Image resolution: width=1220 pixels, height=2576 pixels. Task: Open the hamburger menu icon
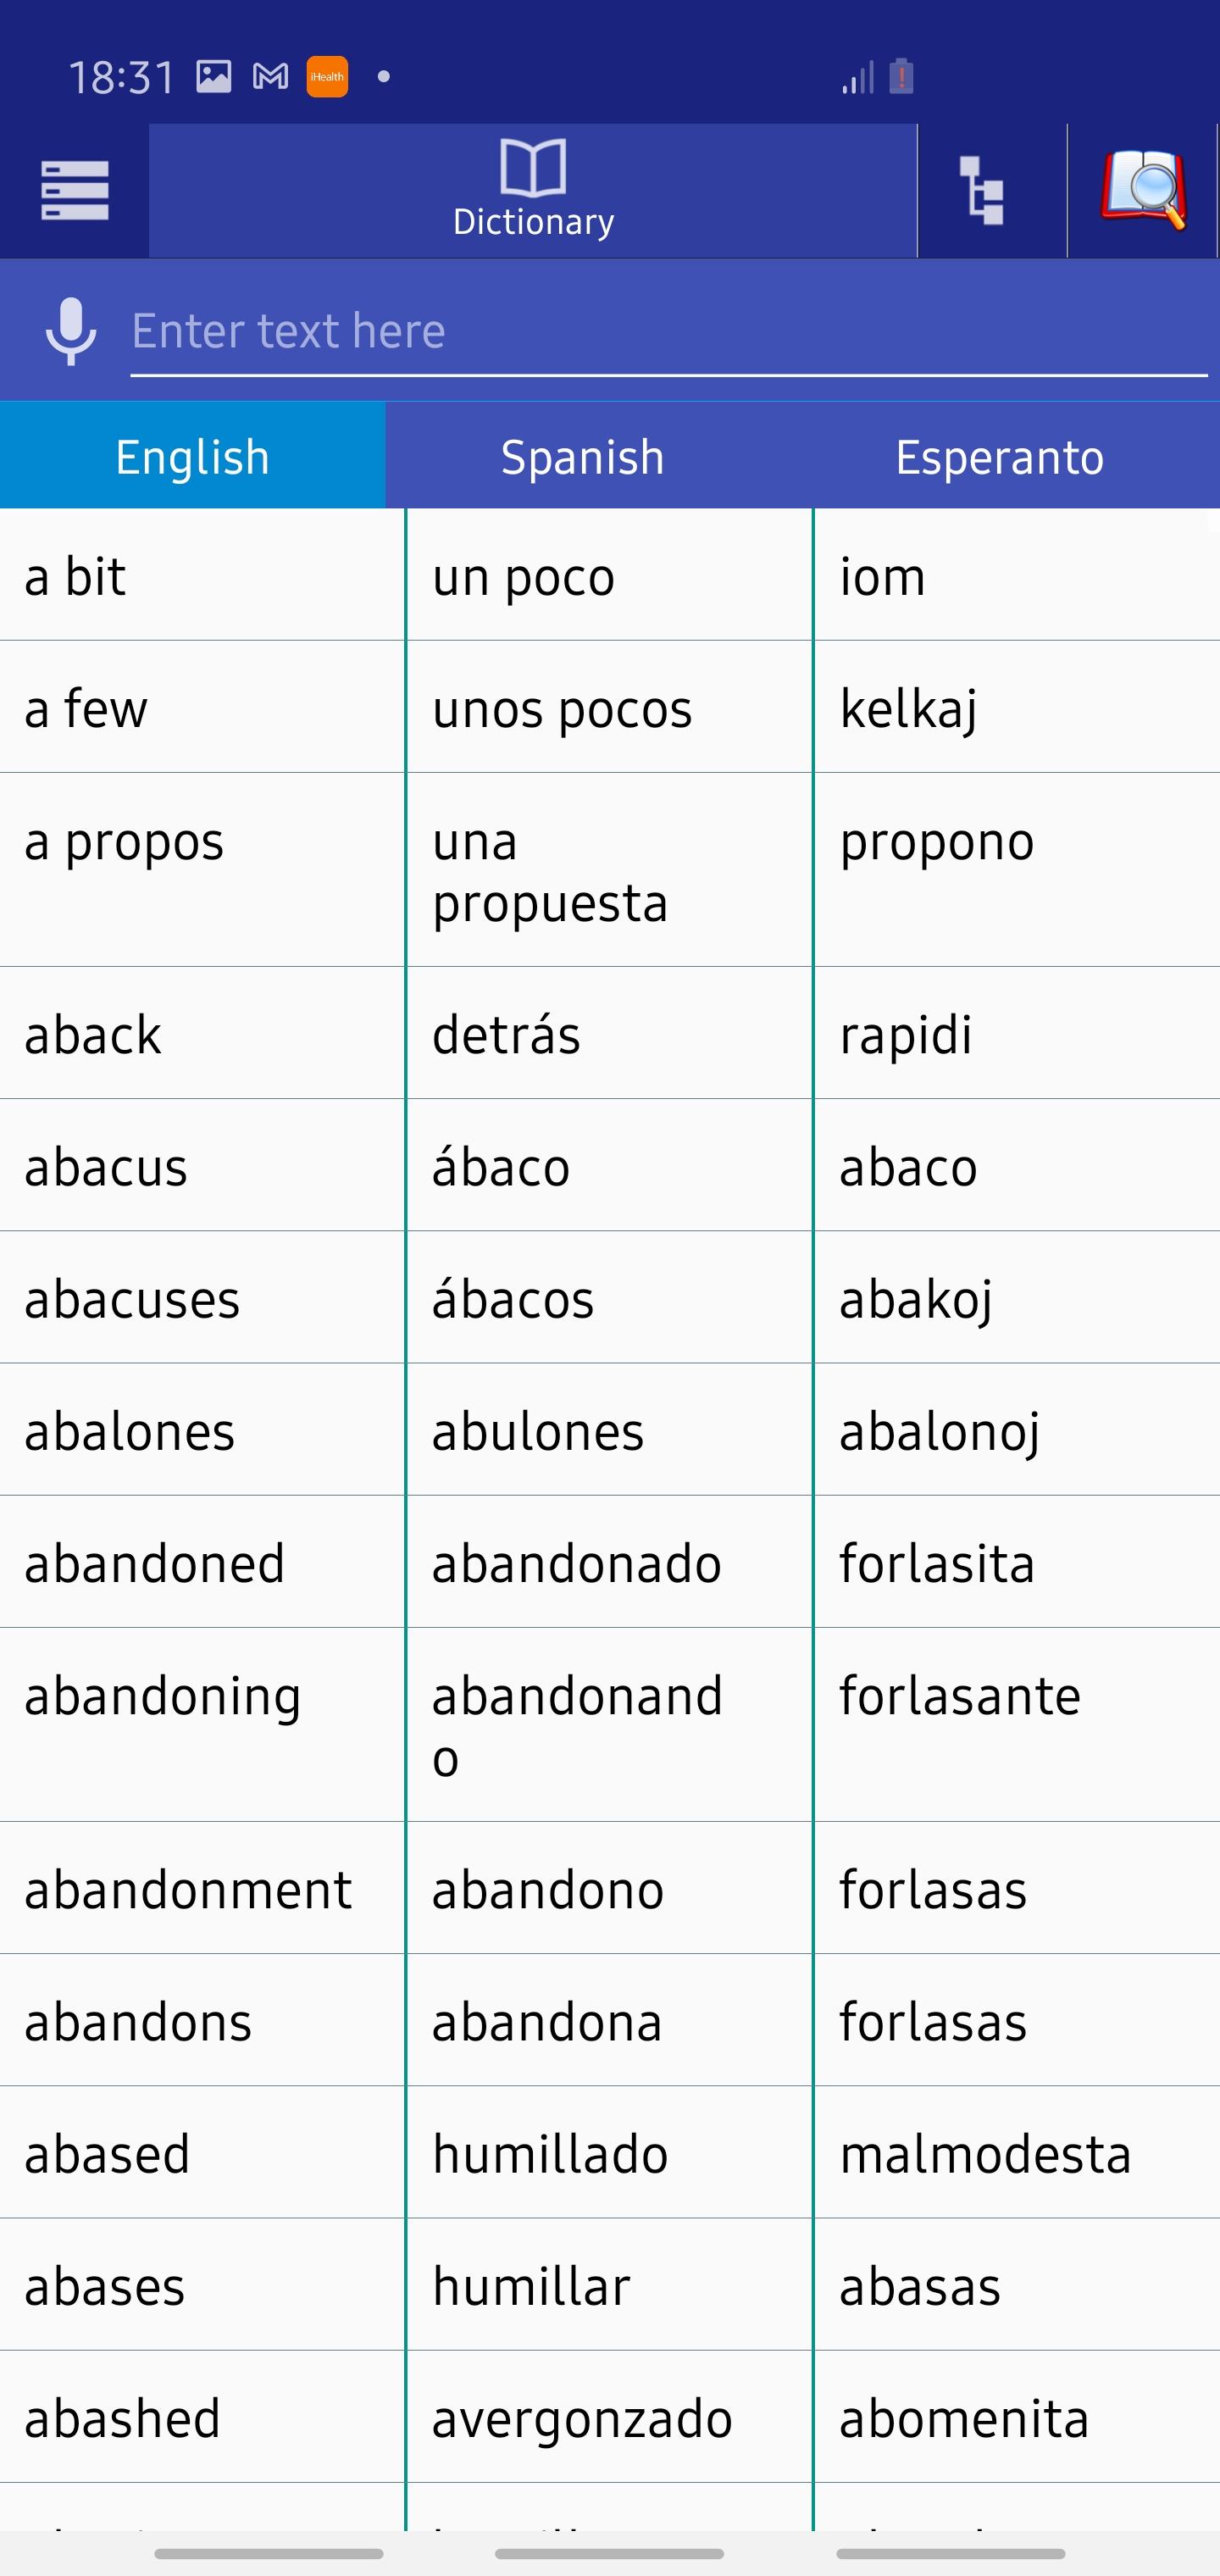(75, 190)
